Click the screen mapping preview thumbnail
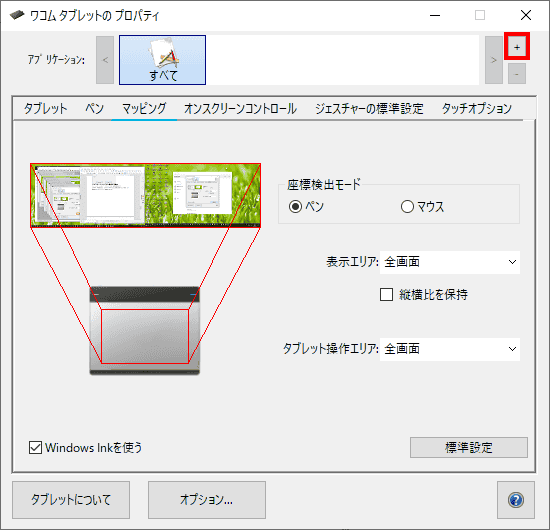Viewport: 550px width, 530px height. pos(145,195)
